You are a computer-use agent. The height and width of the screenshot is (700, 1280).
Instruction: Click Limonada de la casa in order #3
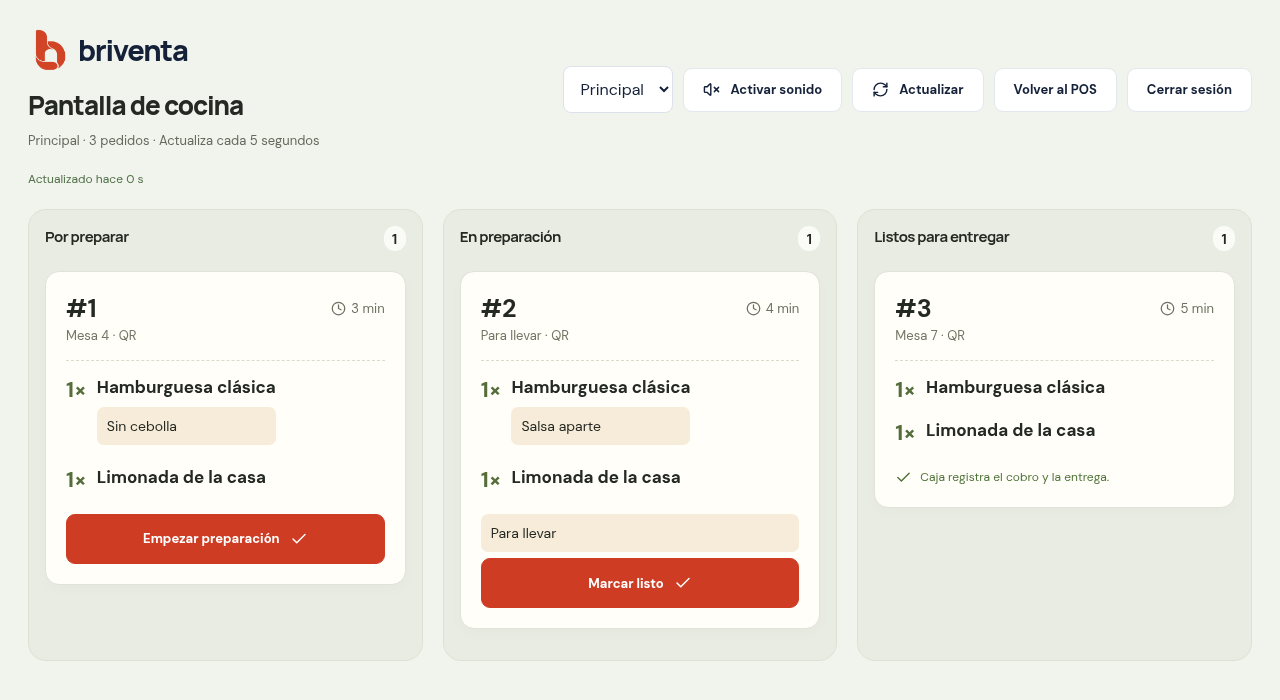[1010, 430]
